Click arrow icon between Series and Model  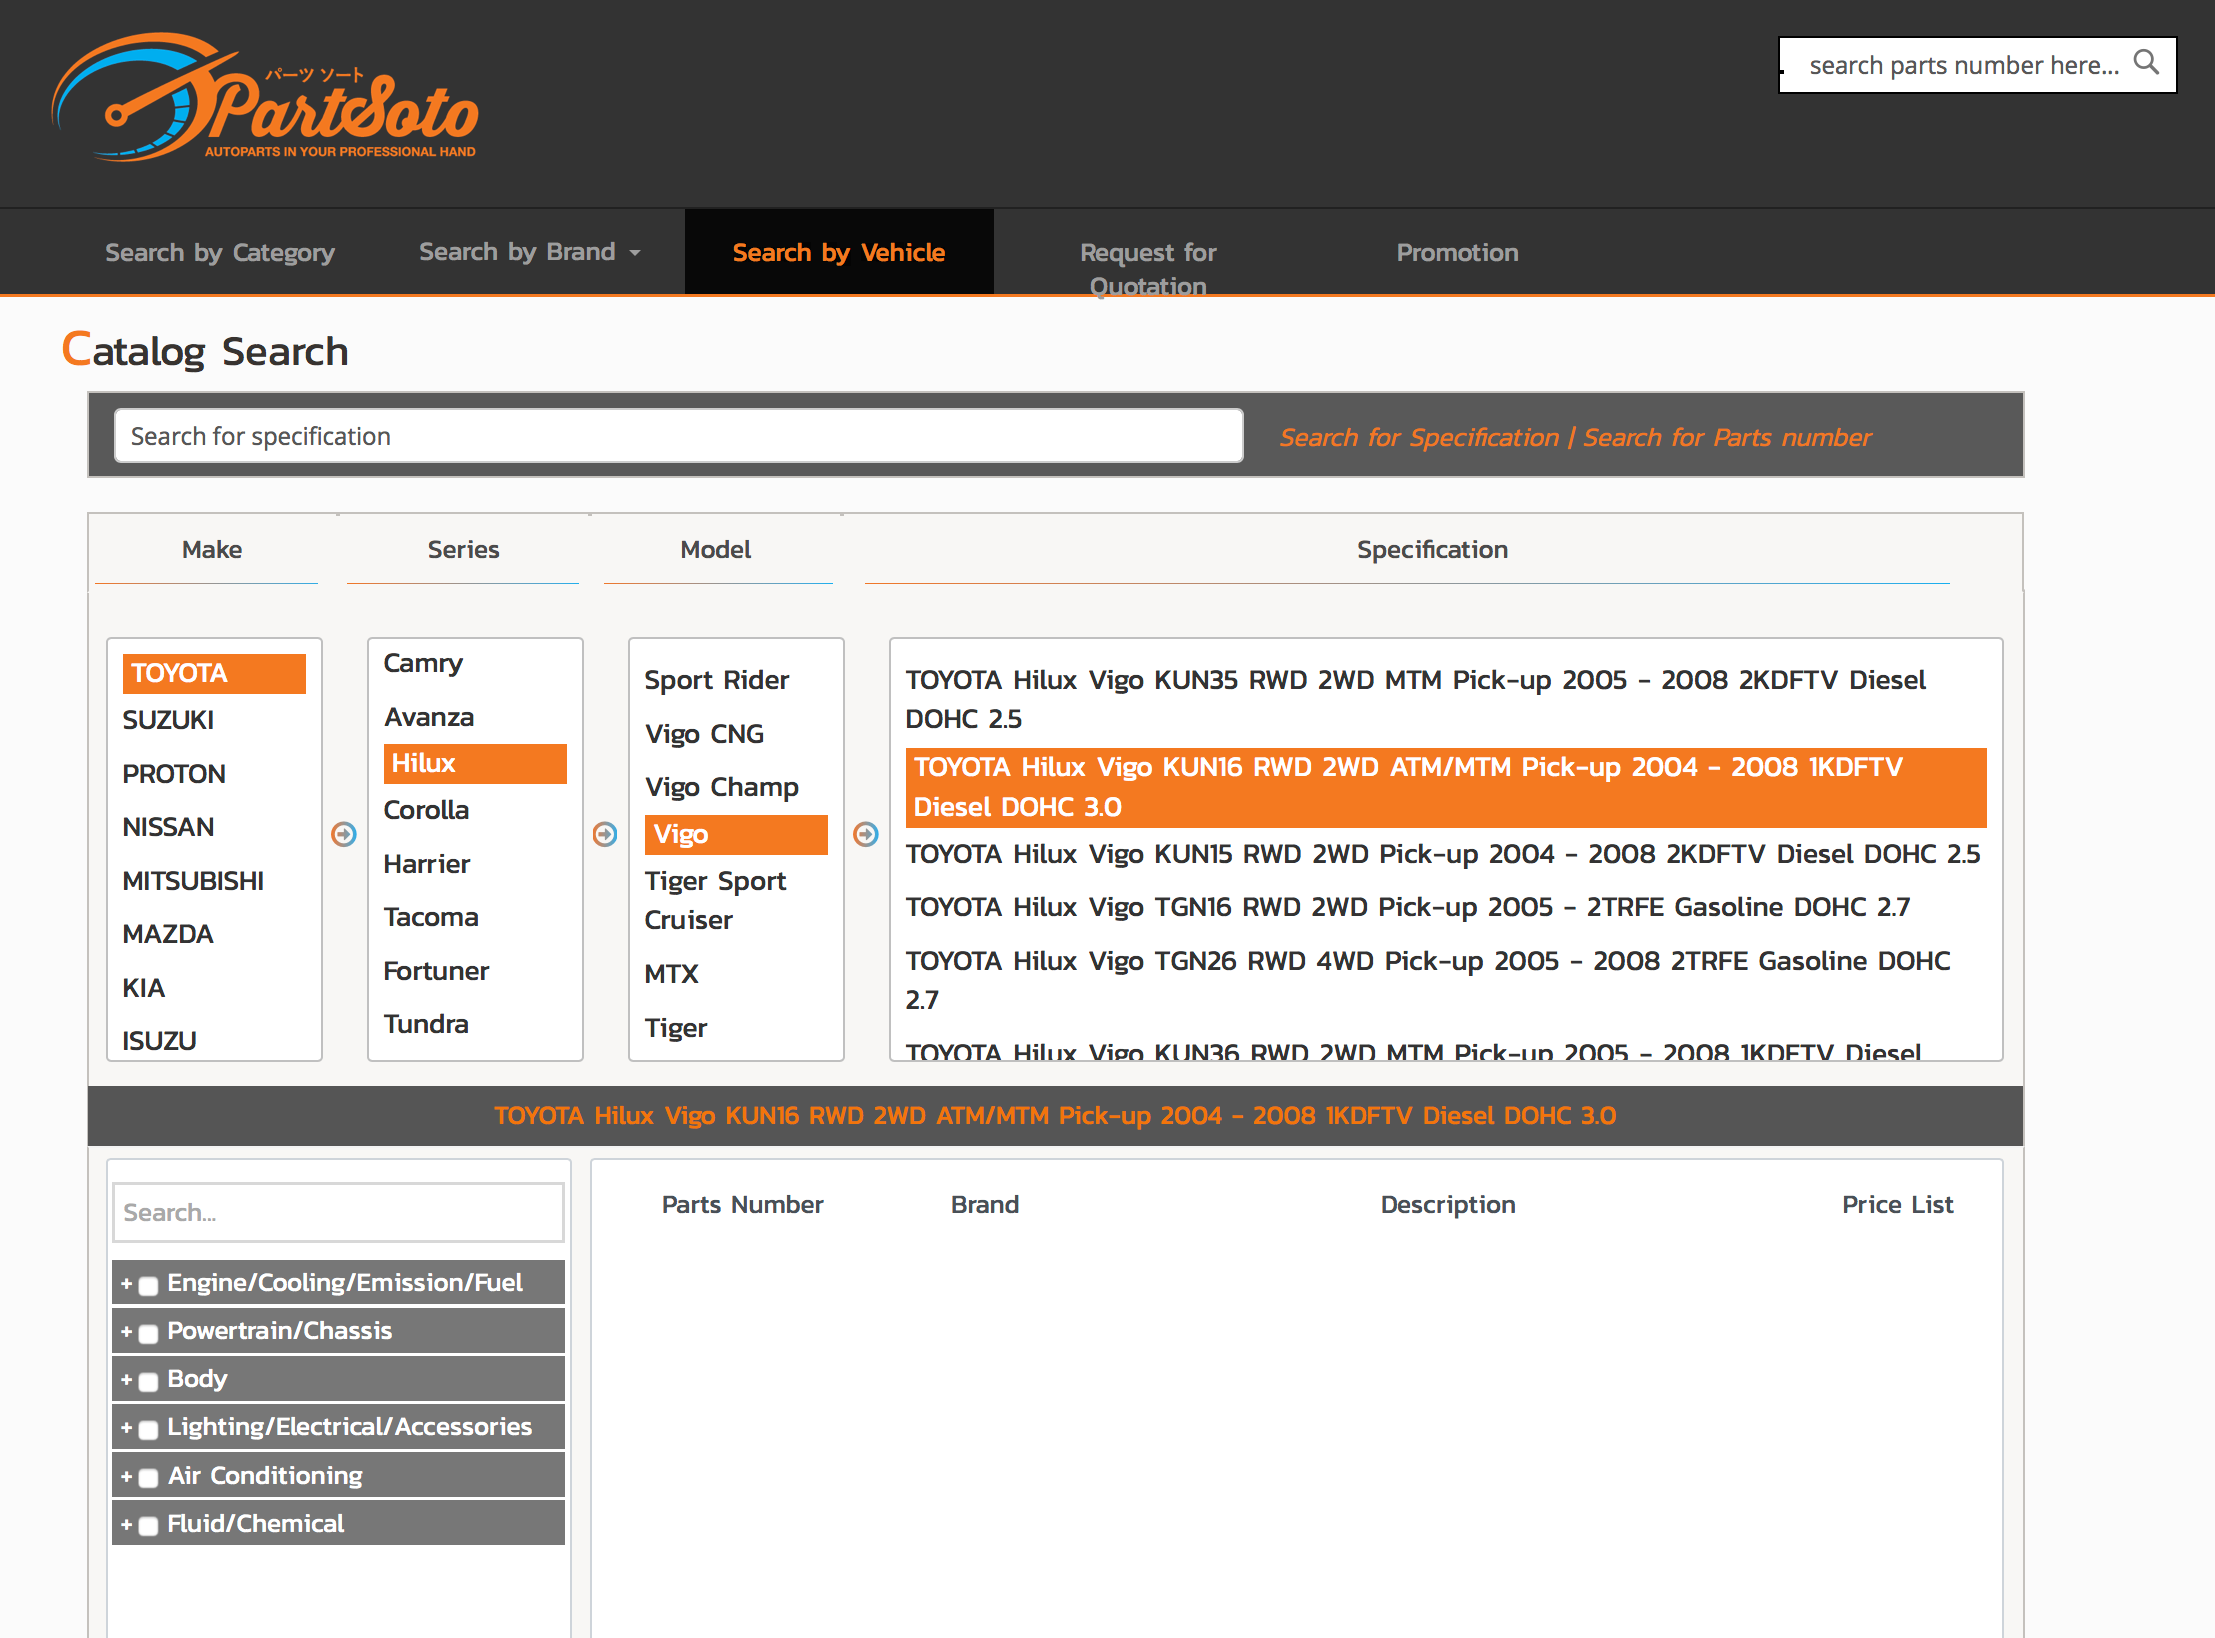pyautogui.click(x=605, y=834)
